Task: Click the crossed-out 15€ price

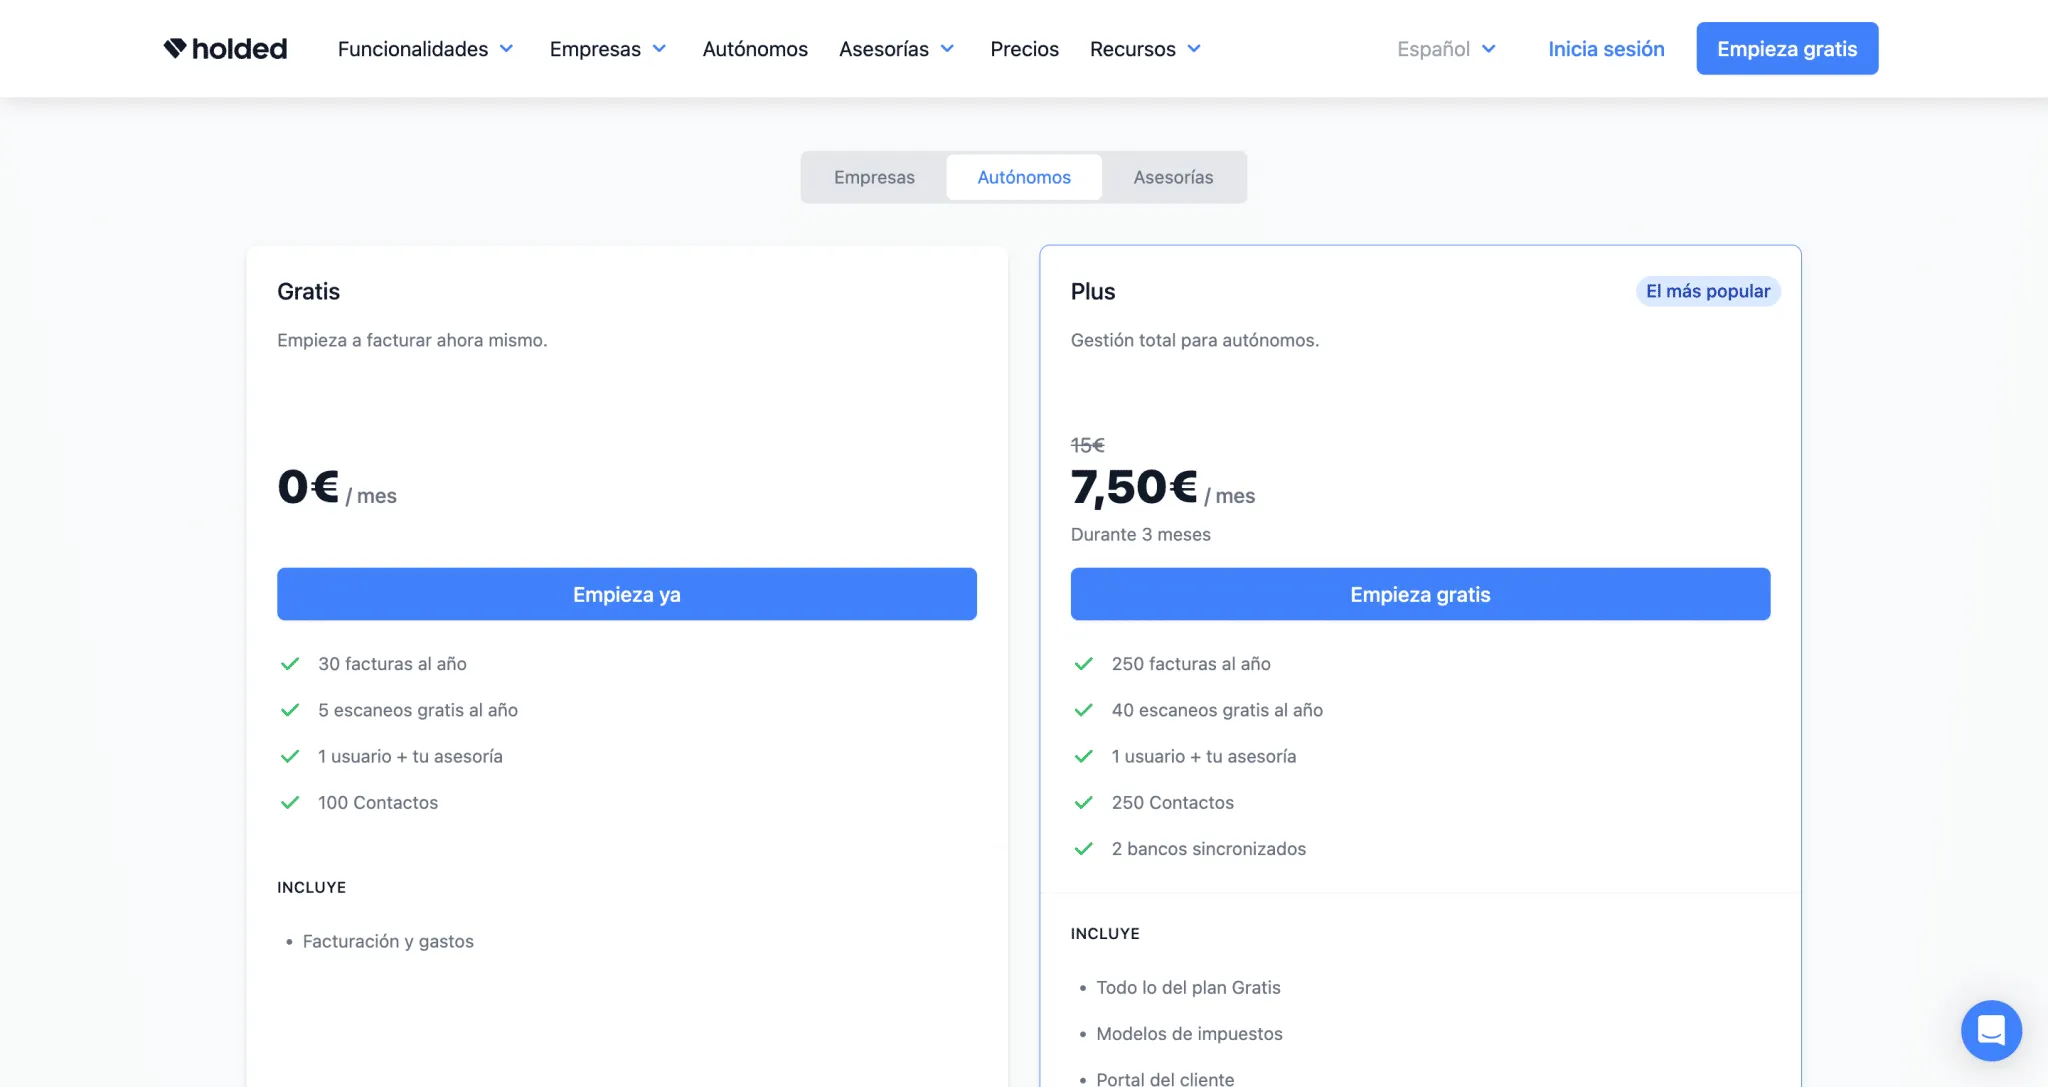Action: tap(1088, 445)
